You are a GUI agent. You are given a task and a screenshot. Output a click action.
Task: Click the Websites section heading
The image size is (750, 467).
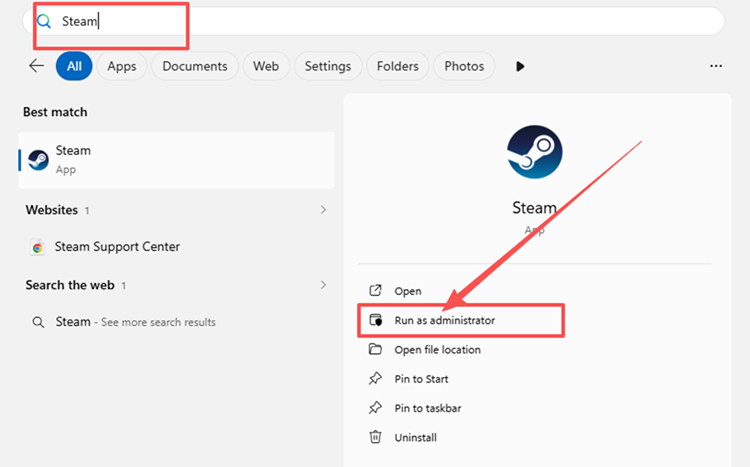click(x=52, y=210)
